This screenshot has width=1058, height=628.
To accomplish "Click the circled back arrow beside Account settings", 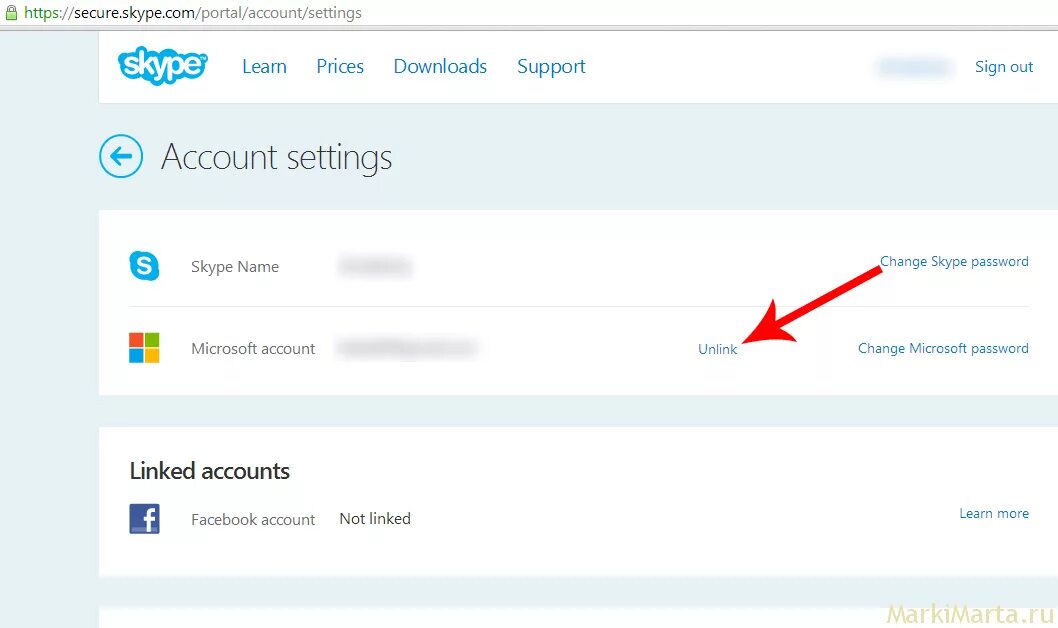I will 121,156.
